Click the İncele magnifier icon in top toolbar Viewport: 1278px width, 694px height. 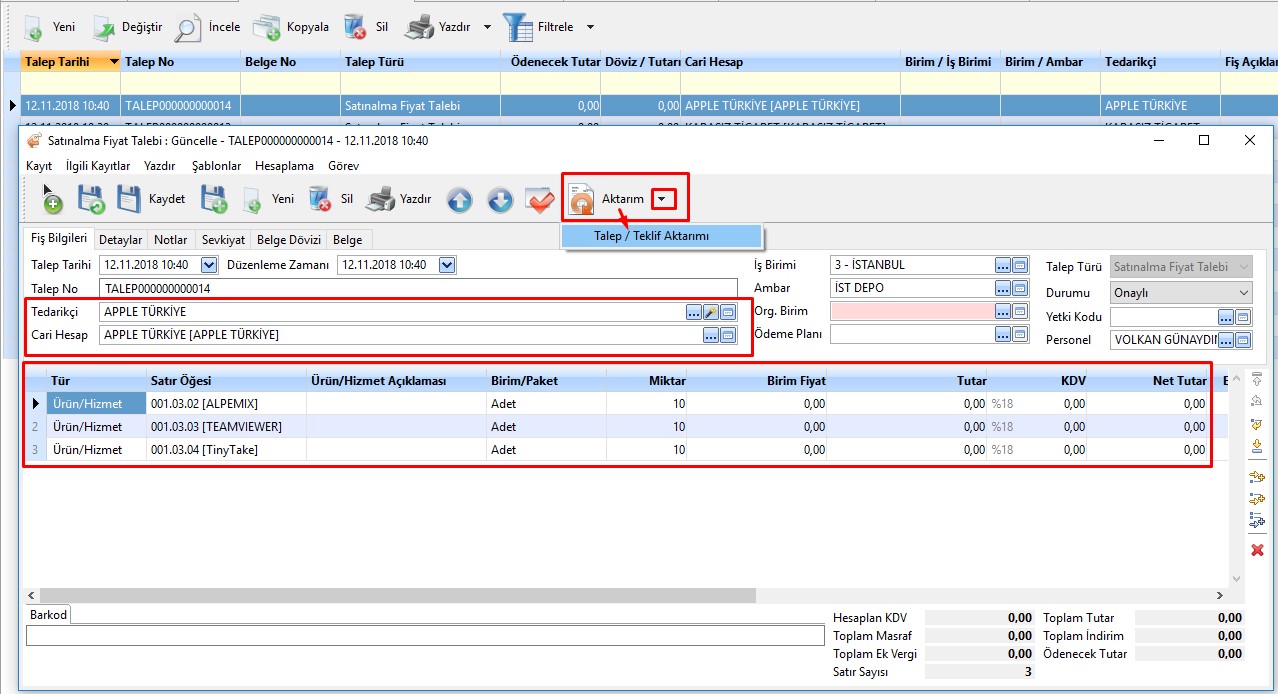[x=186, y=27]
